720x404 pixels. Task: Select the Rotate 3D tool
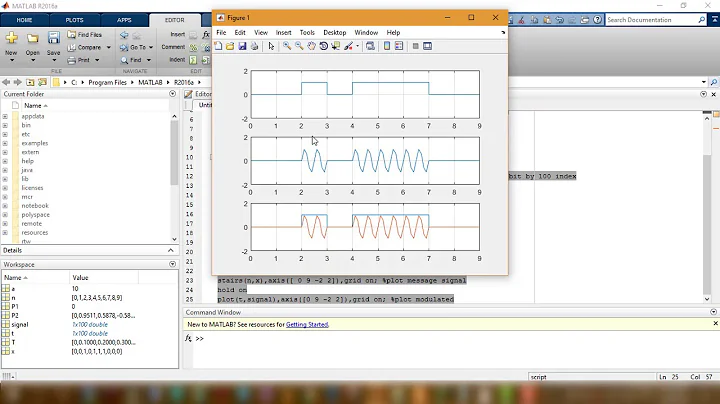(323, 46)
